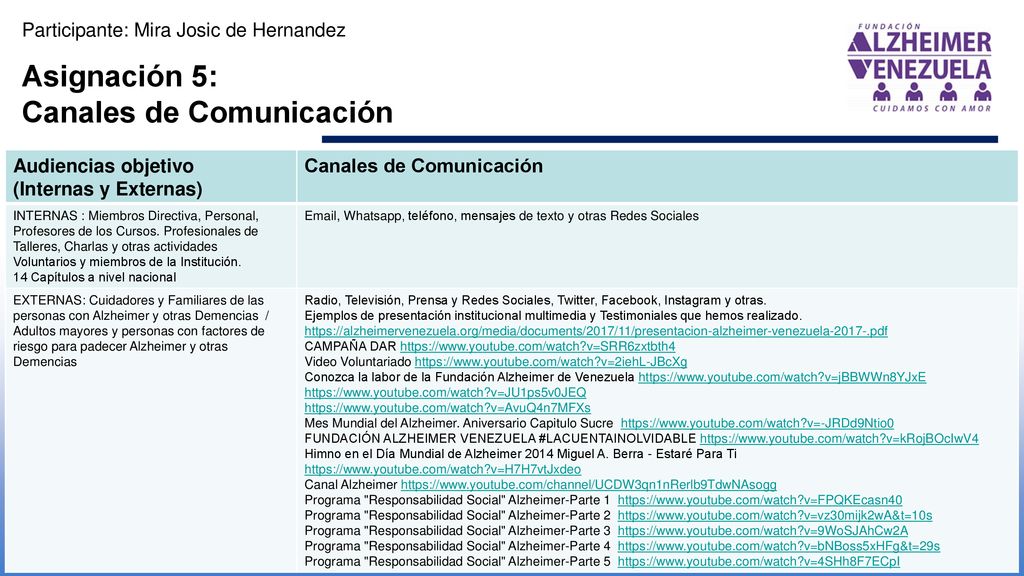Click '14 Capítulos a nivel nacional' text
The image size is (1024, 576).
click(x=95, y=278)
